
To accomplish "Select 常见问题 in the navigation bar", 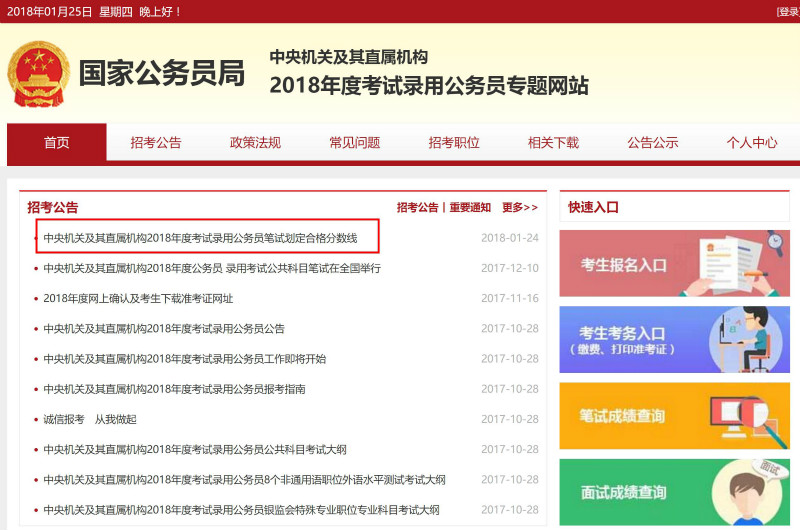I will coord(355,142).
